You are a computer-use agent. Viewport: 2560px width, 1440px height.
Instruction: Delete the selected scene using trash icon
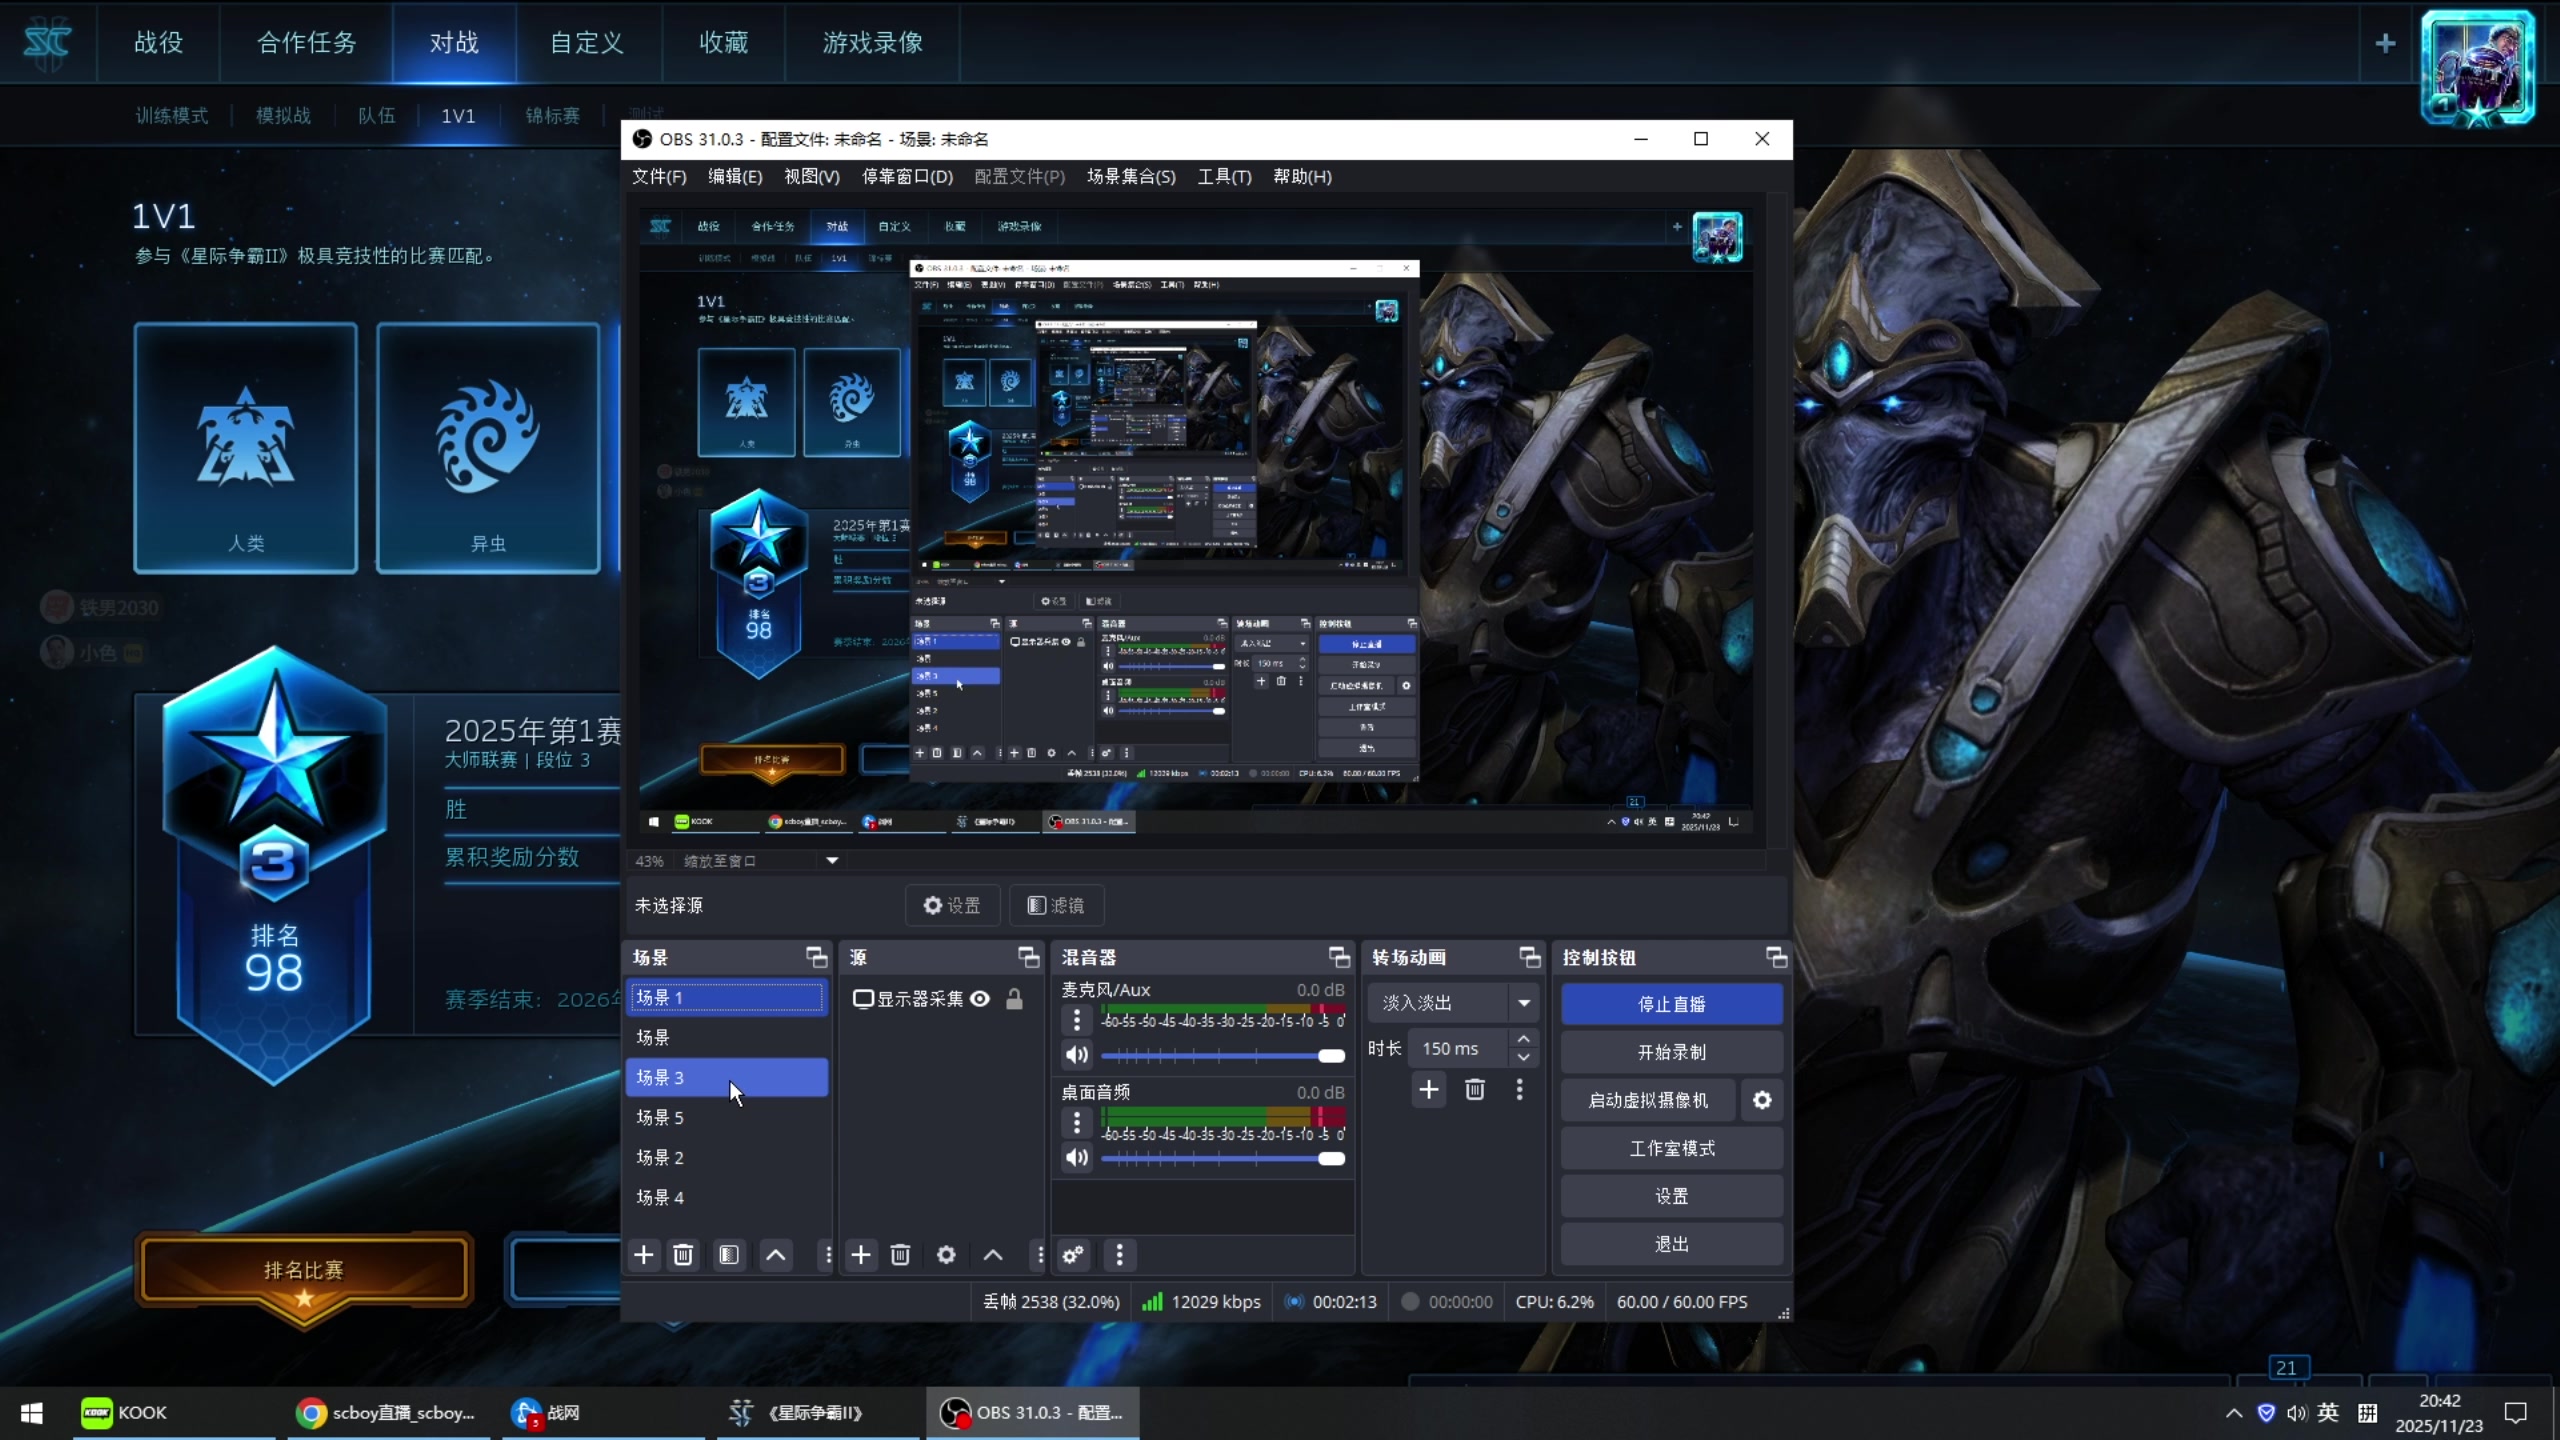coord(684,1255)
